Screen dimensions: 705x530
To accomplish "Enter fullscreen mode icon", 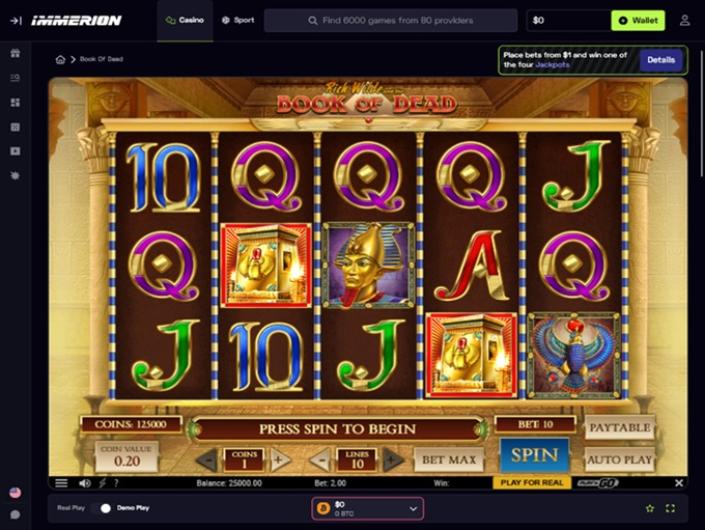I will 670,508.
